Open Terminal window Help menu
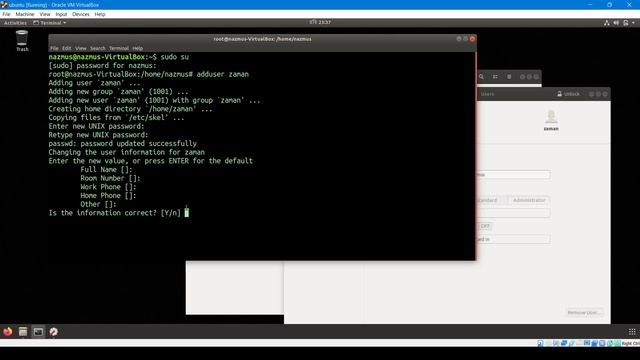The height and width of the screenshot is (360, 640). click(x=138, y=48)
